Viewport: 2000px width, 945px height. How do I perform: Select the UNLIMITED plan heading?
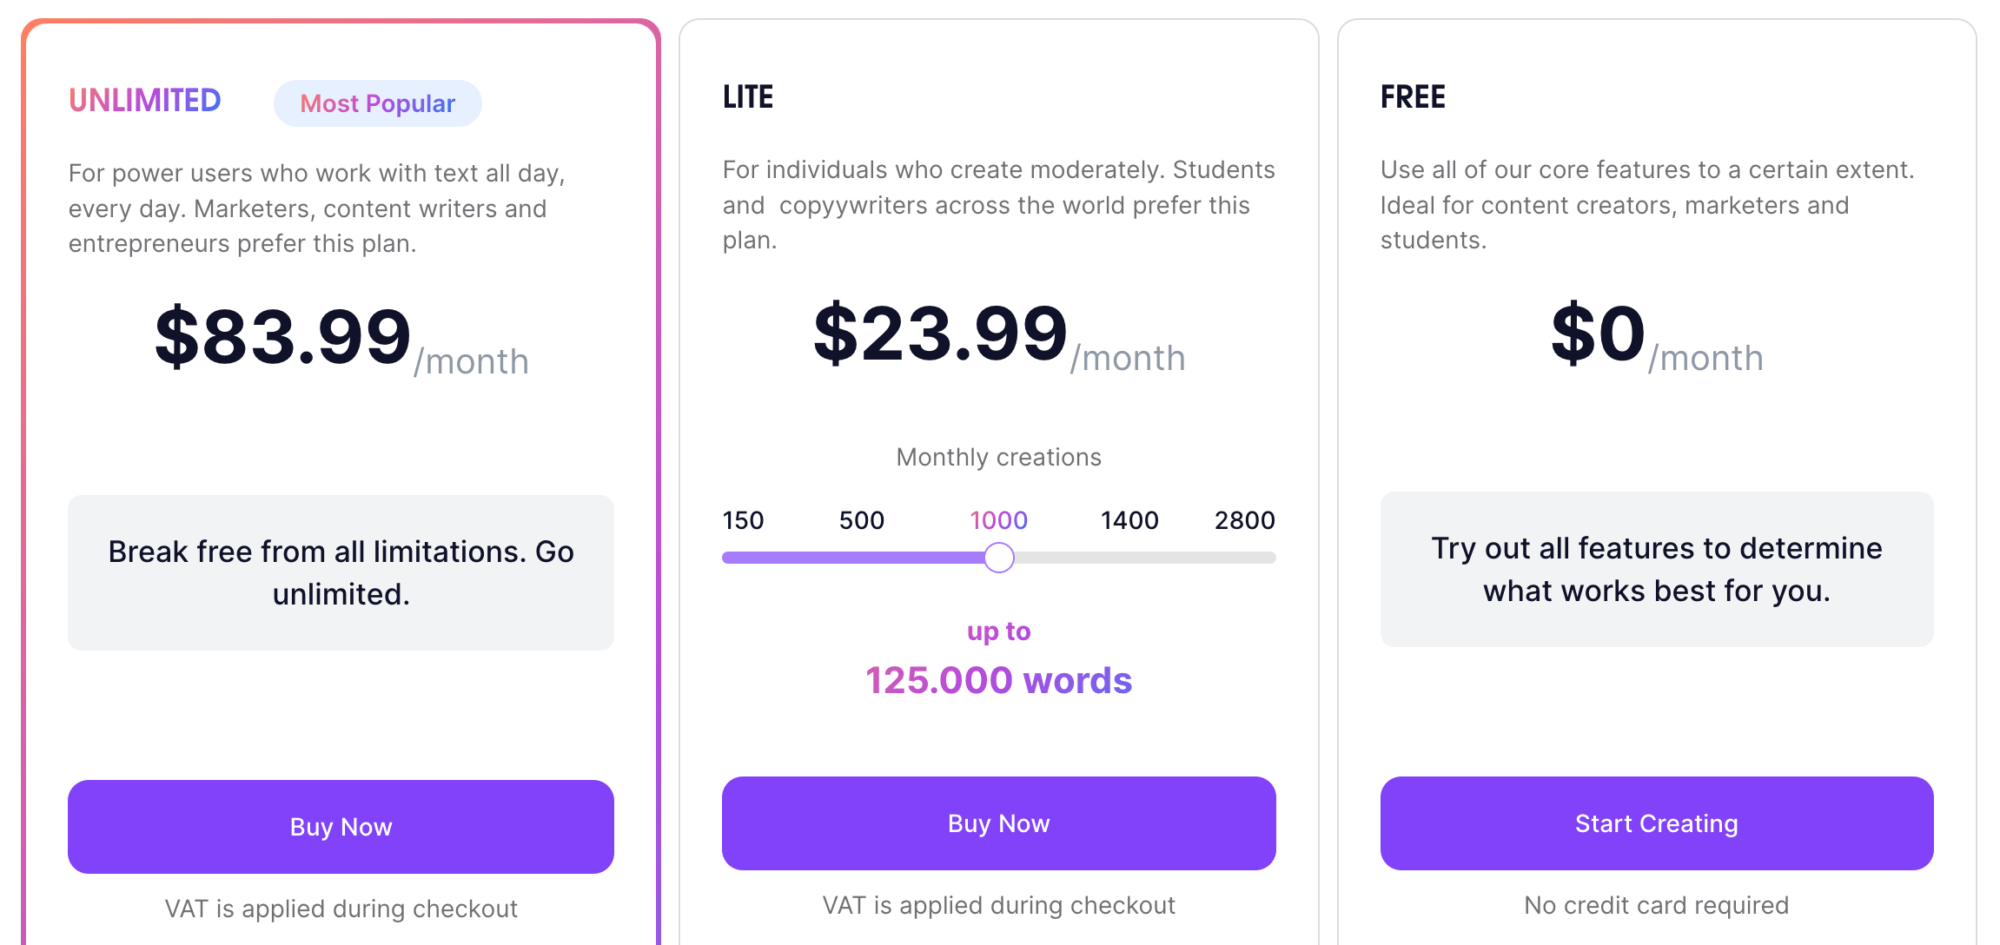pos(145,101)
